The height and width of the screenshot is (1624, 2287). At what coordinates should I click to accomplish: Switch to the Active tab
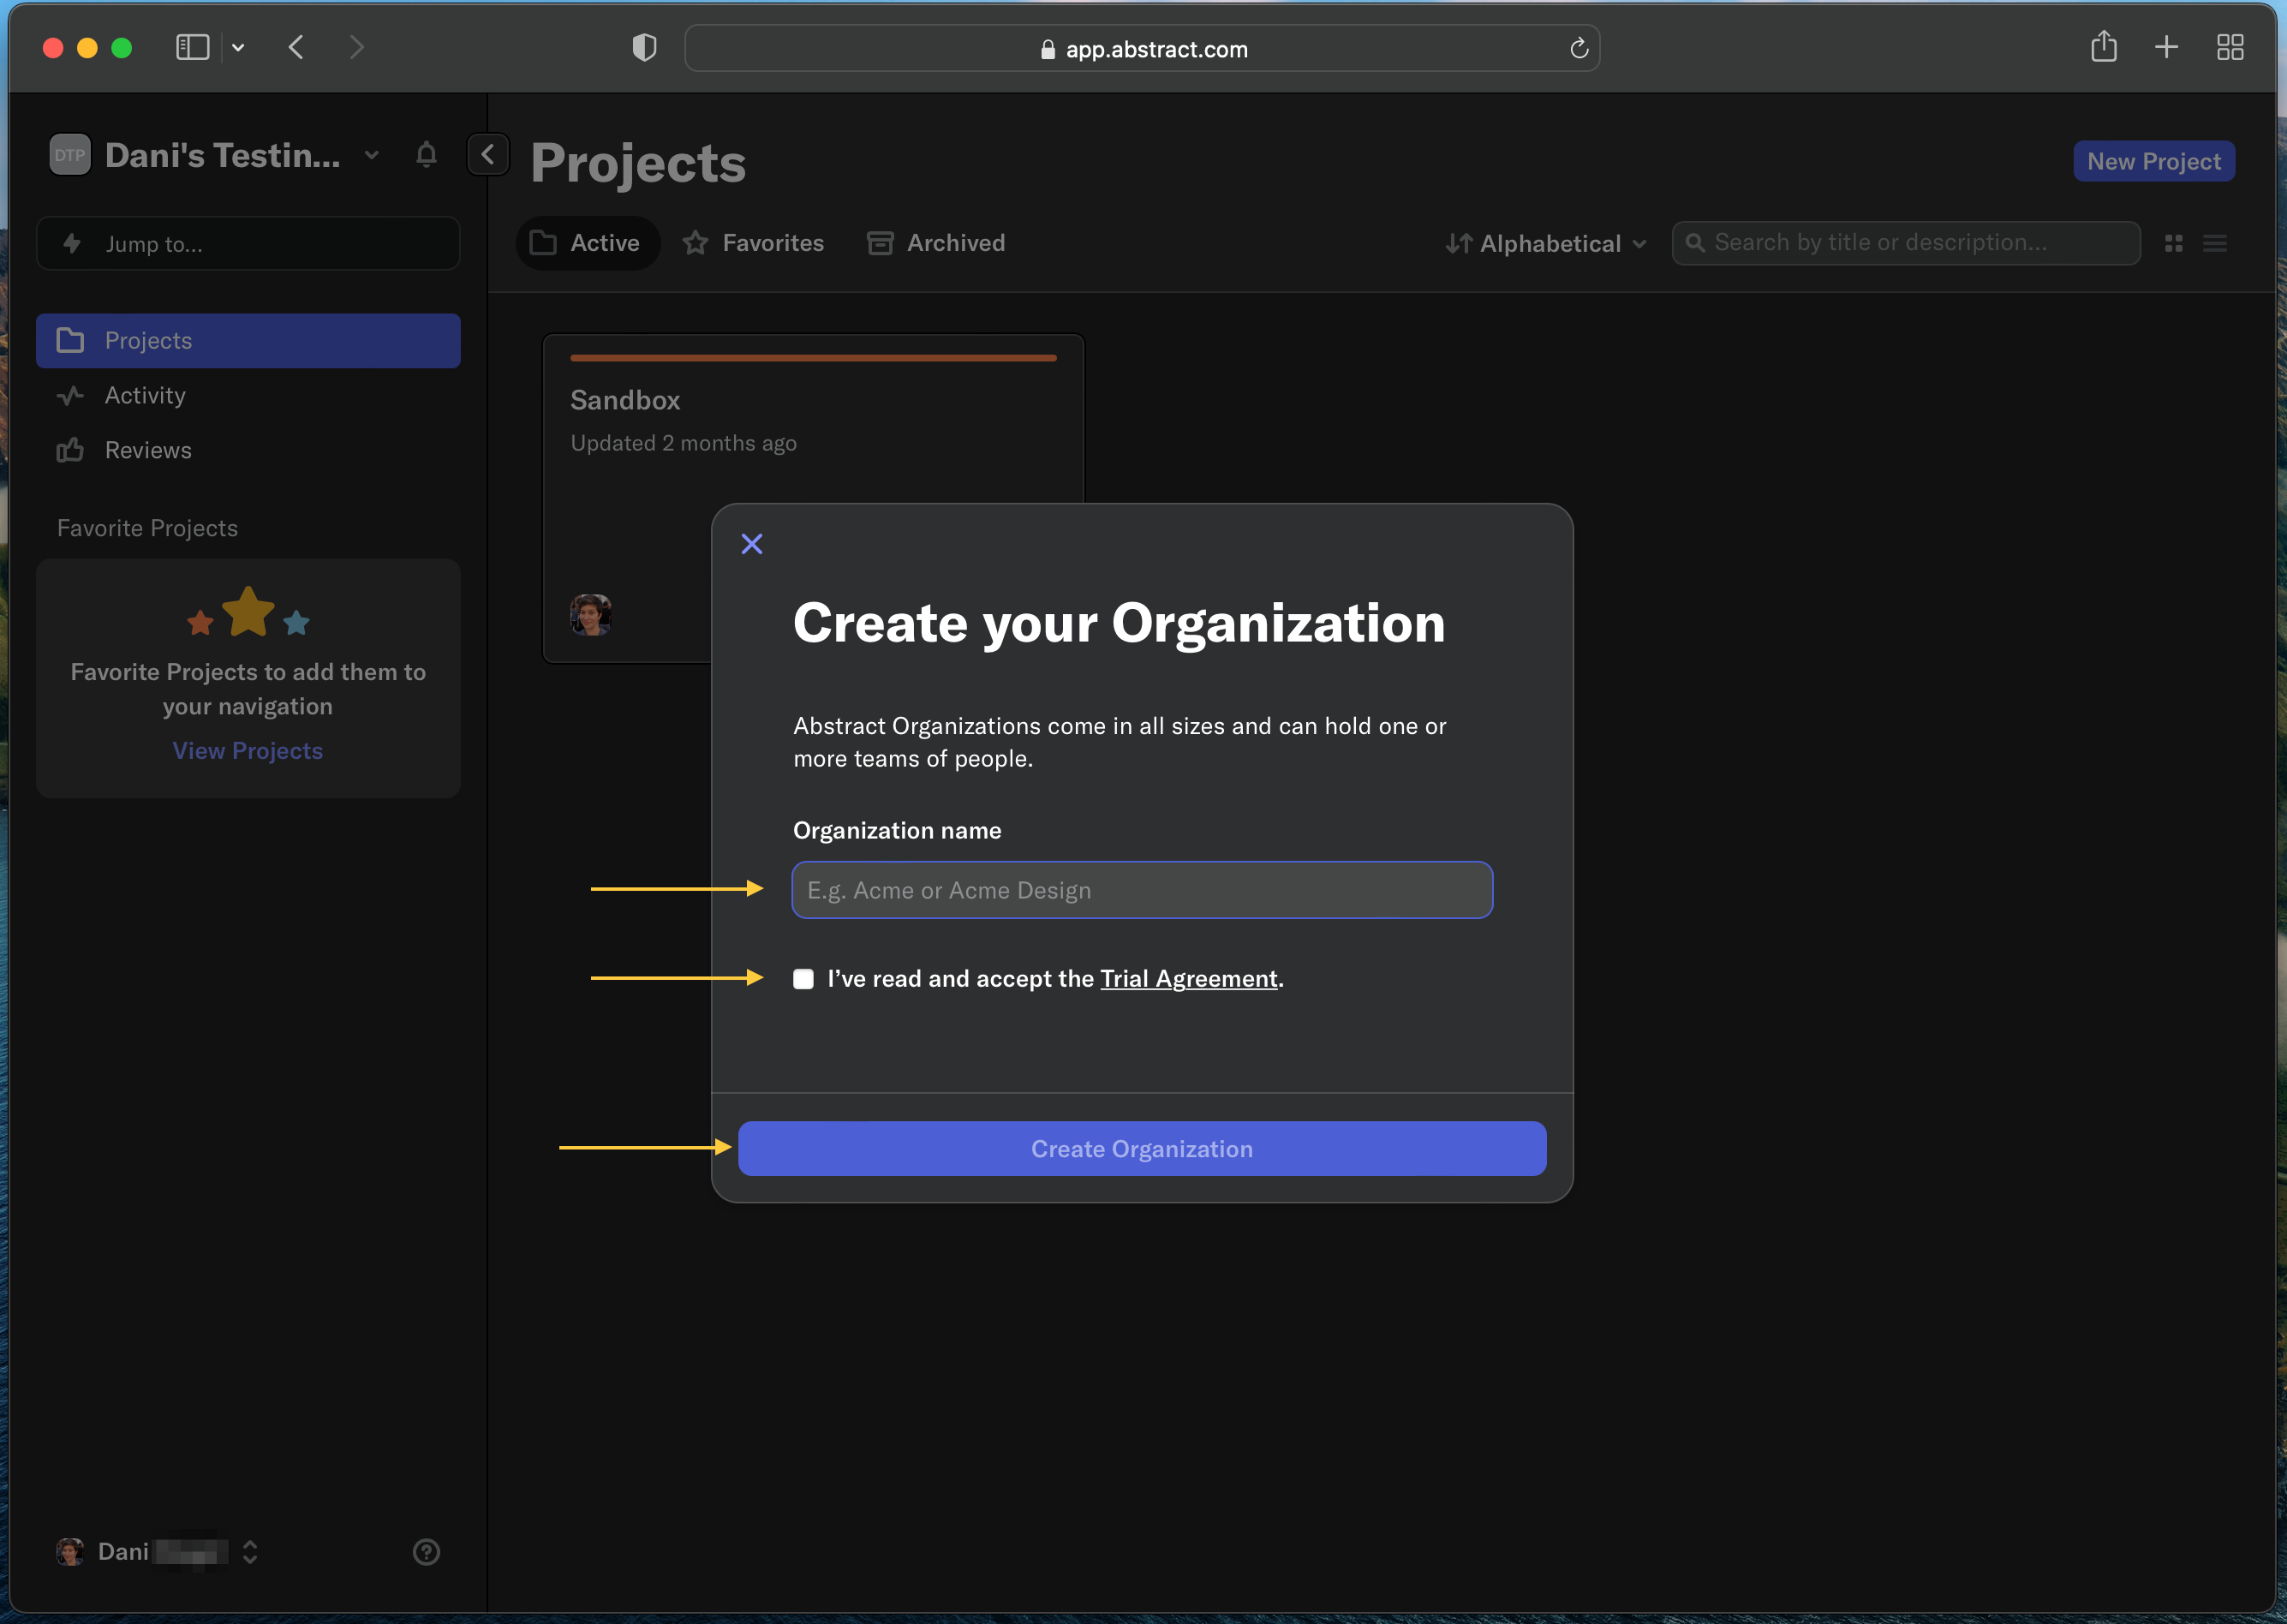(x=587, y=243)
